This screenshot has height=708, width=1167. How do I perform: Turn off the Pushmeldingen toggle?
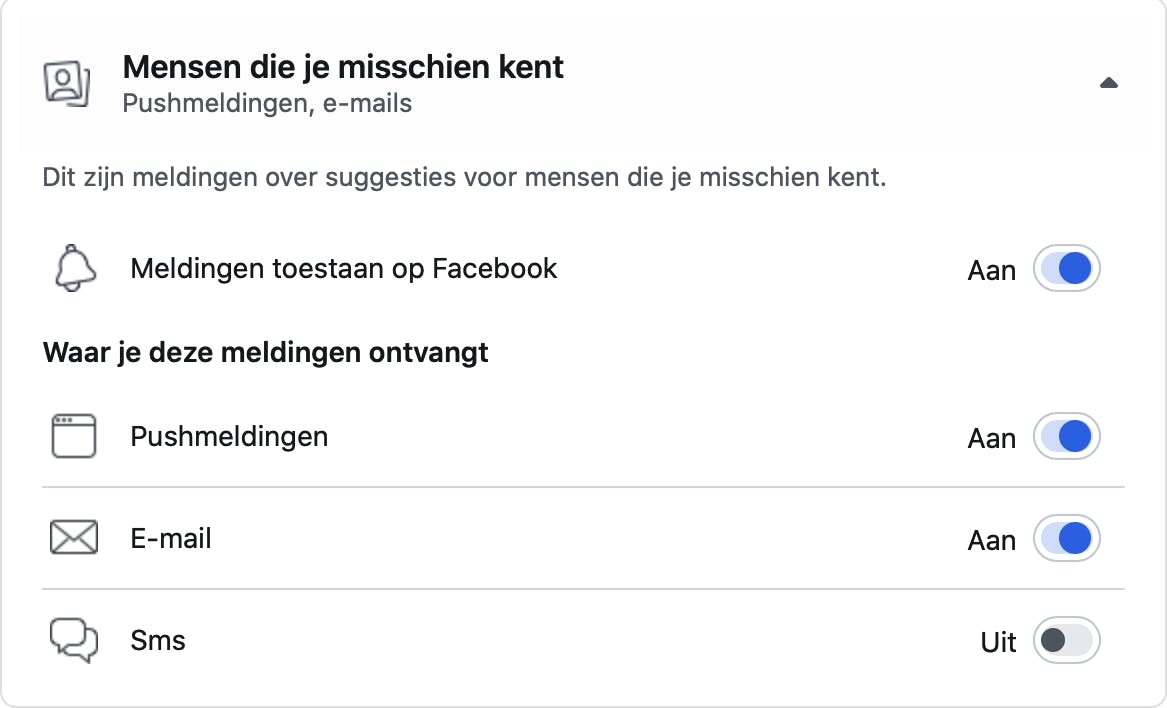[x=1066, y=436]
